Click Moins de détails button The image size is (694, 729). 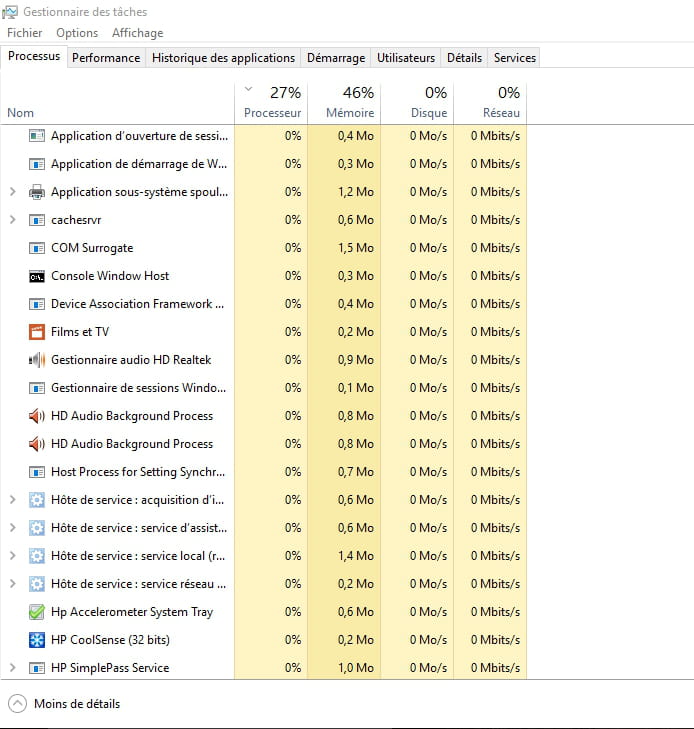(64, 704)
